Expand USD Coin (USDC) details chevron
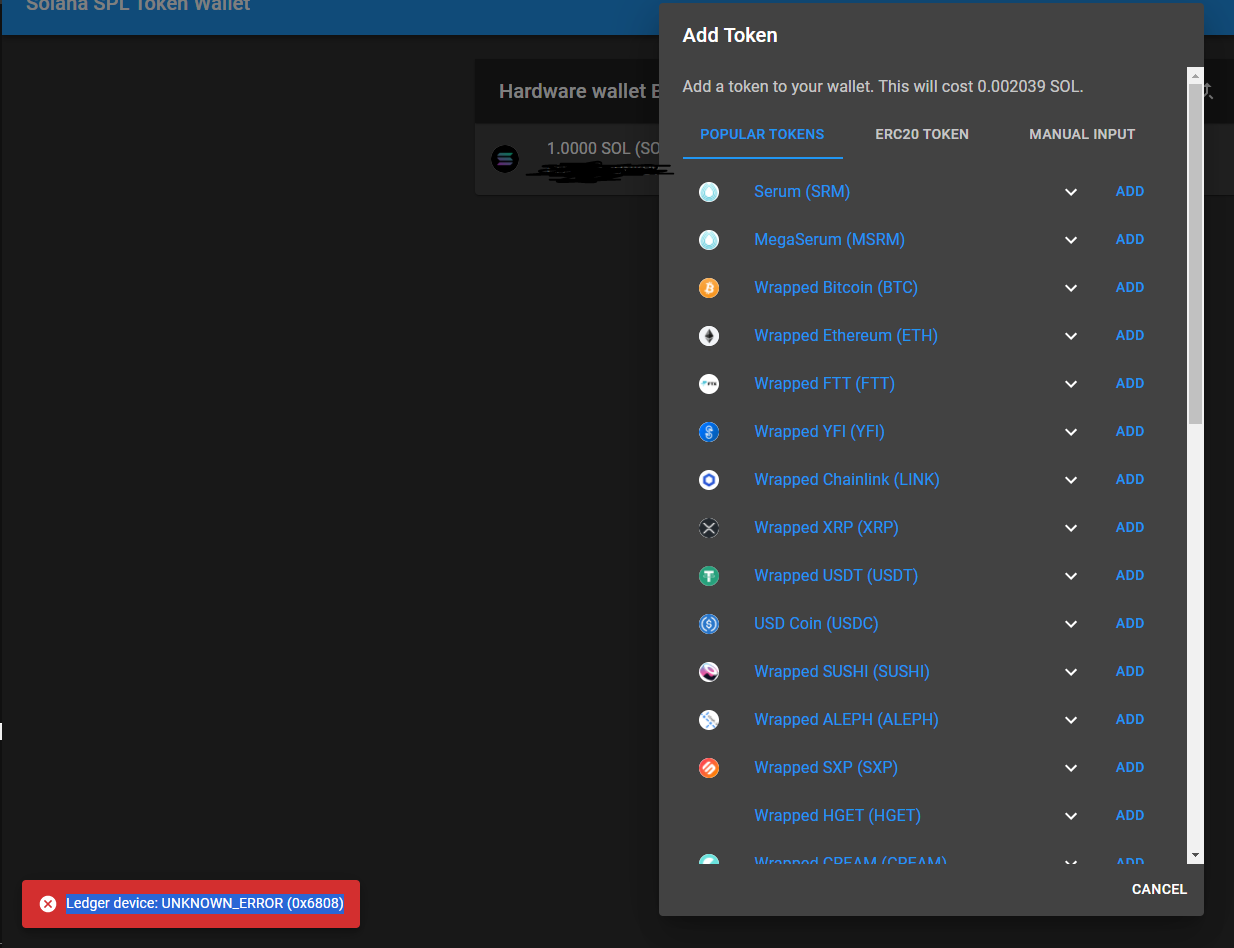This screenshot has width=1234, height=948. point(1071,624)
